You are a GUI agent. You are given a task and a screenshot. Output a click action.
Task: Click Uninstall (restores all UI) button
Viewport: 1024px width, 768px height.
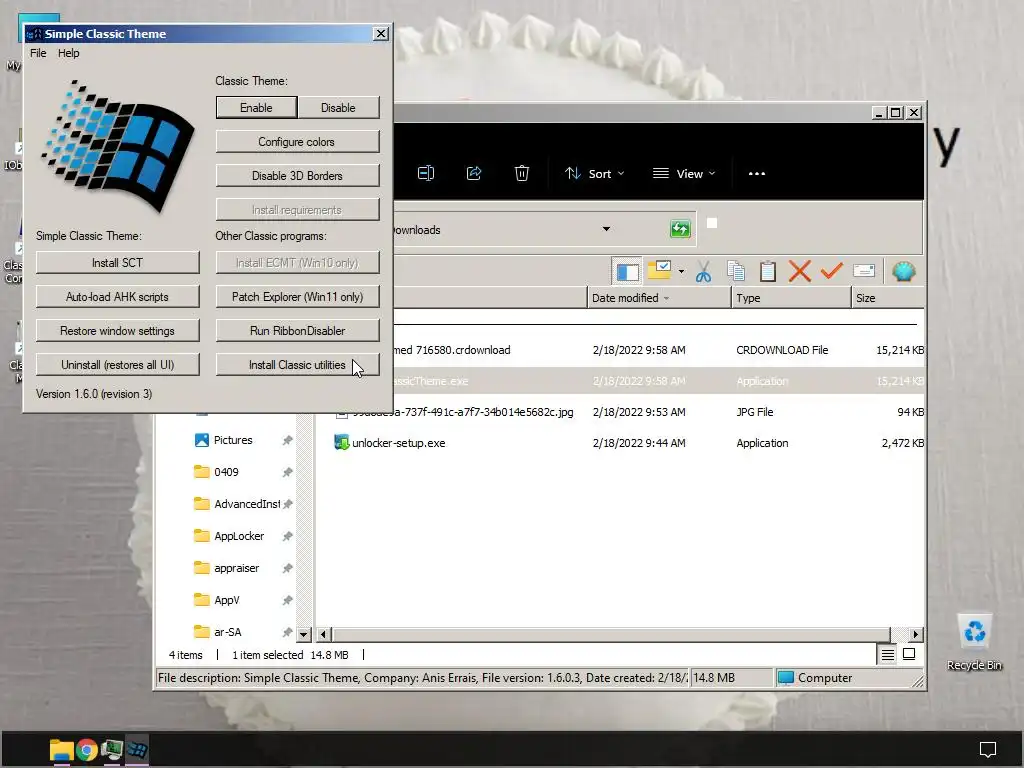[118, 364]
